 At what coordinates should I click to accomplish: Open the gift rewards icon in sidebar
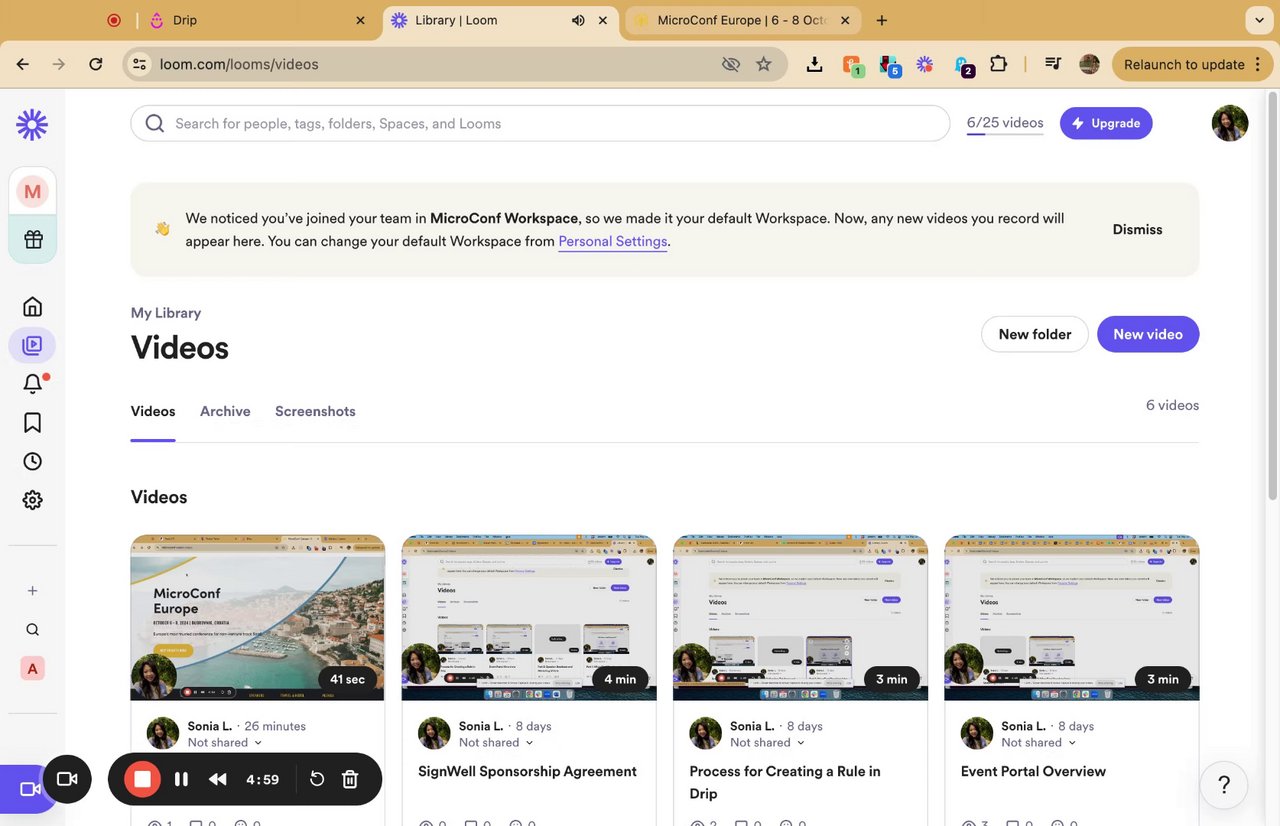point(33,240)
